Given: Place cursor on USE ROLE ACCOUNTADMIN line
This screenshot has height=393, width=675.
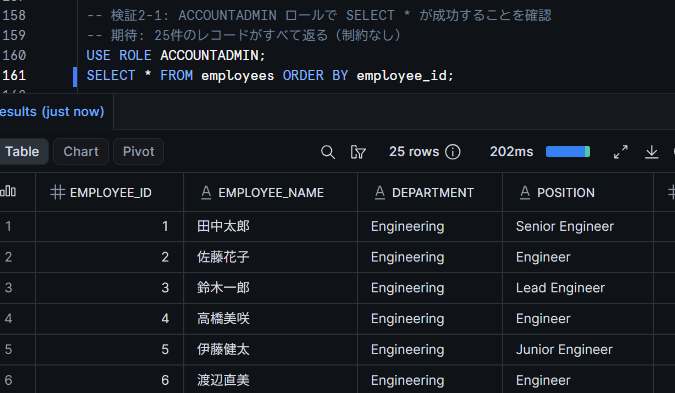Looking at the screenshot, I should 176,56.
